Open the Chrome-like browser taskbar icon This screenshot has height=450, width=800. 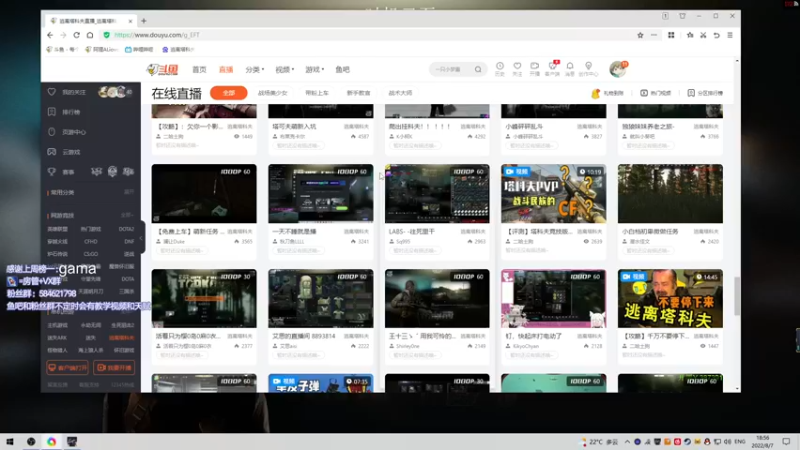pyautogui.click(x=52, y=442)
